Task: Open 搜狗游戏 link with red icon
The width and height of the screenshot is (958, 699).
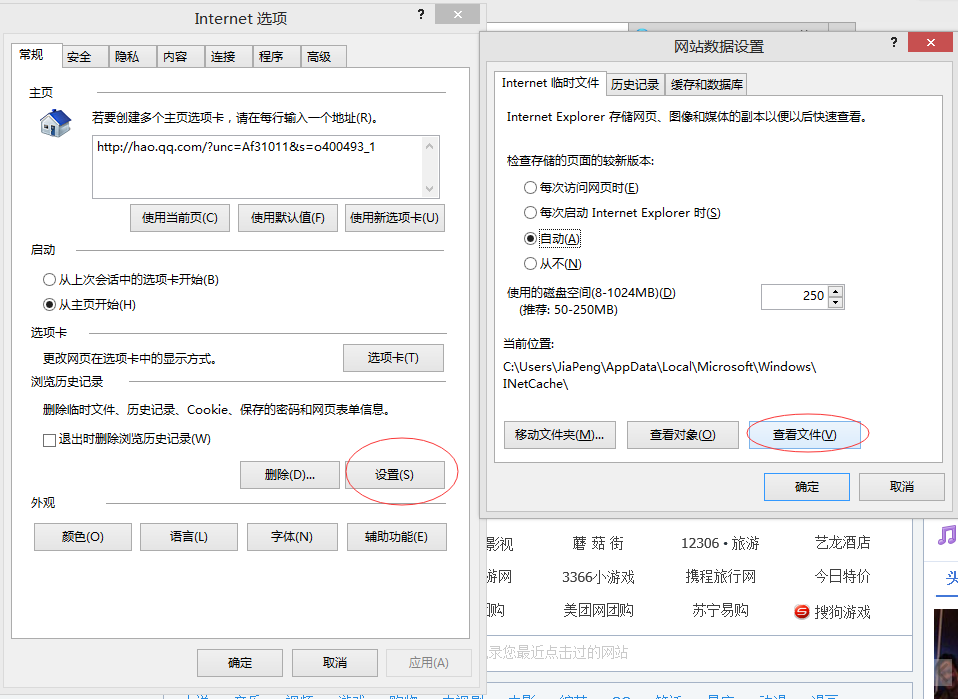Action: click(832, 612)
